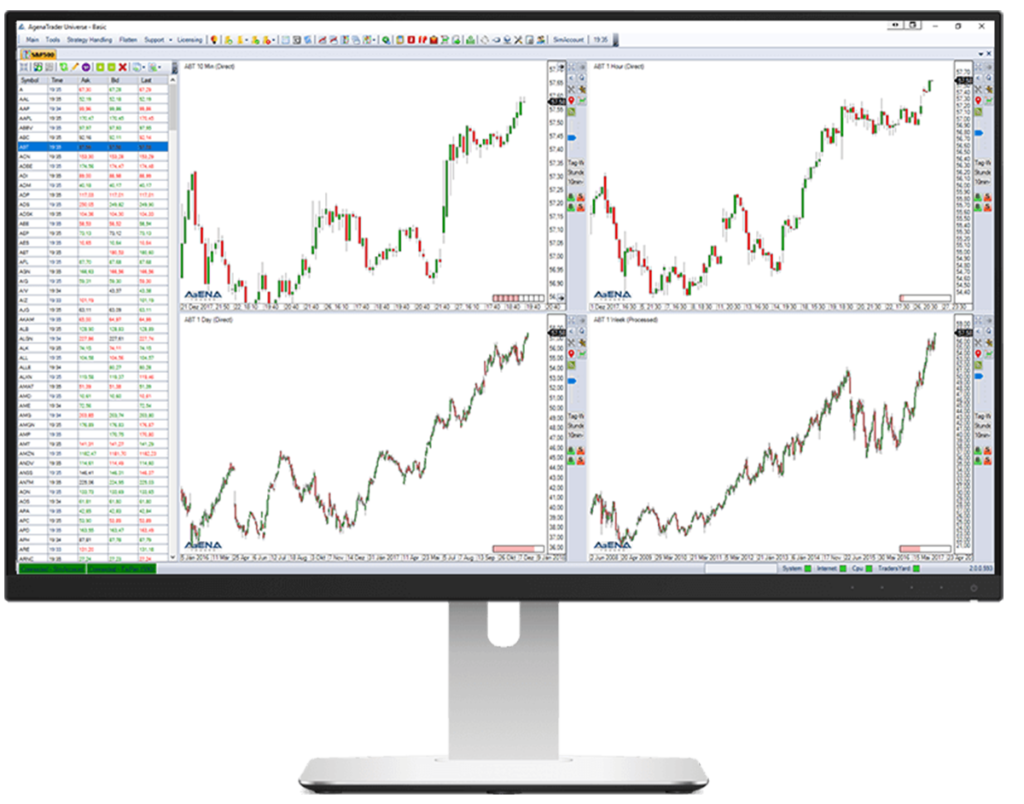Open the Flatten menu
Screen dimensions: 1024x804
pyautogui.click(x=128, y=40)
